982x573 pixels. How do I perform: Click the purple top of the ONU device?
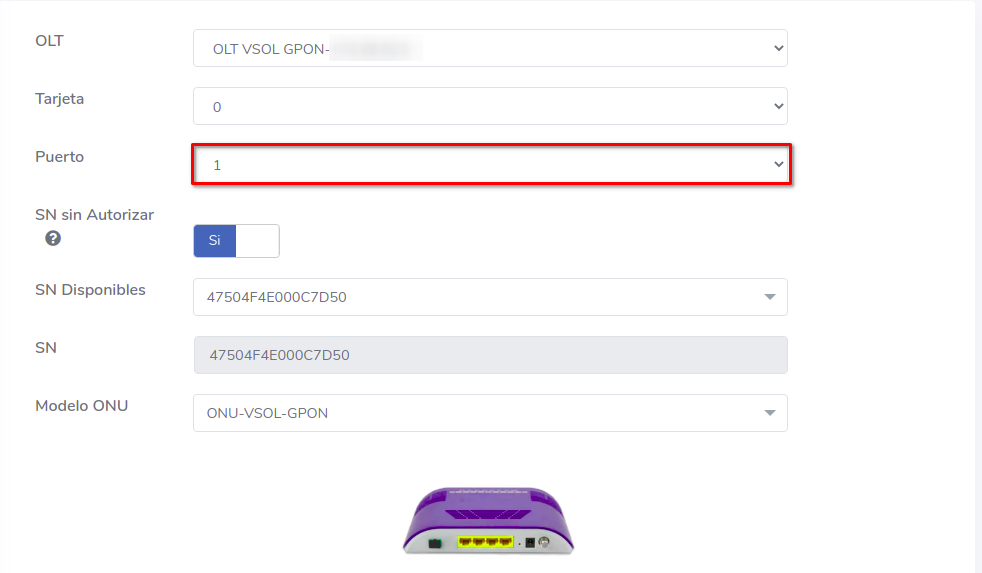pyautogui.click(x=488, y=508)
